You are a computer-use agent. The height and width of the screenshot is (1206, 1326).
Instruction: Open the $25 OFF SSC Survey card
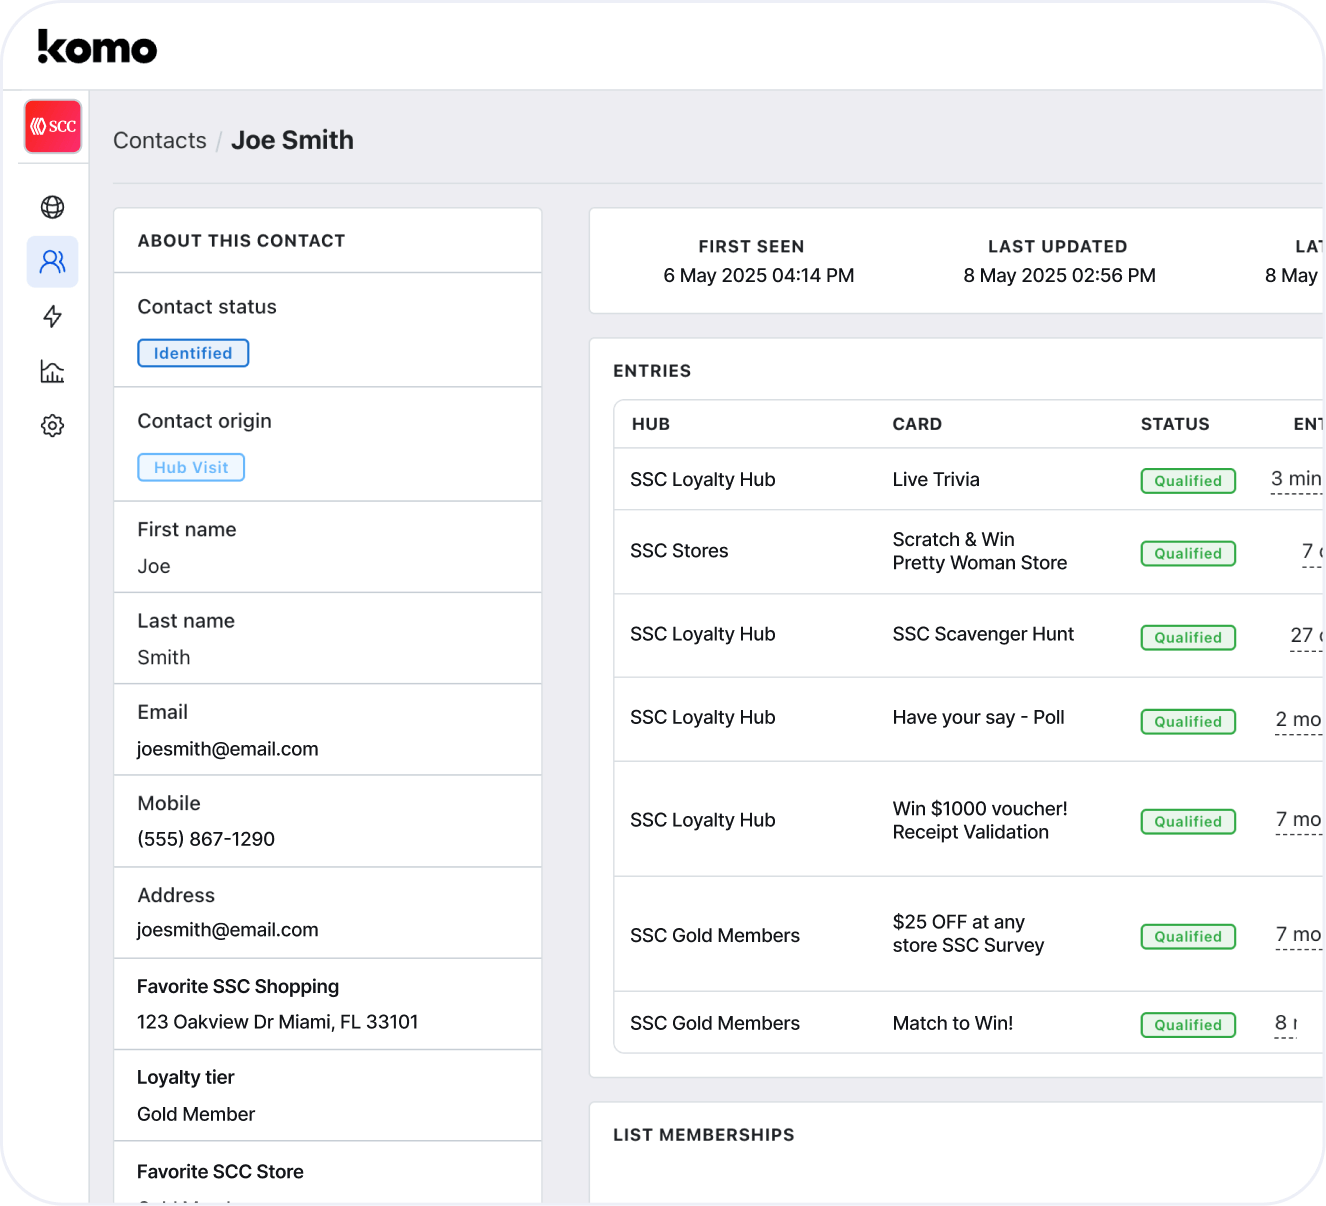pyautogui.click(x=968, y=934)
